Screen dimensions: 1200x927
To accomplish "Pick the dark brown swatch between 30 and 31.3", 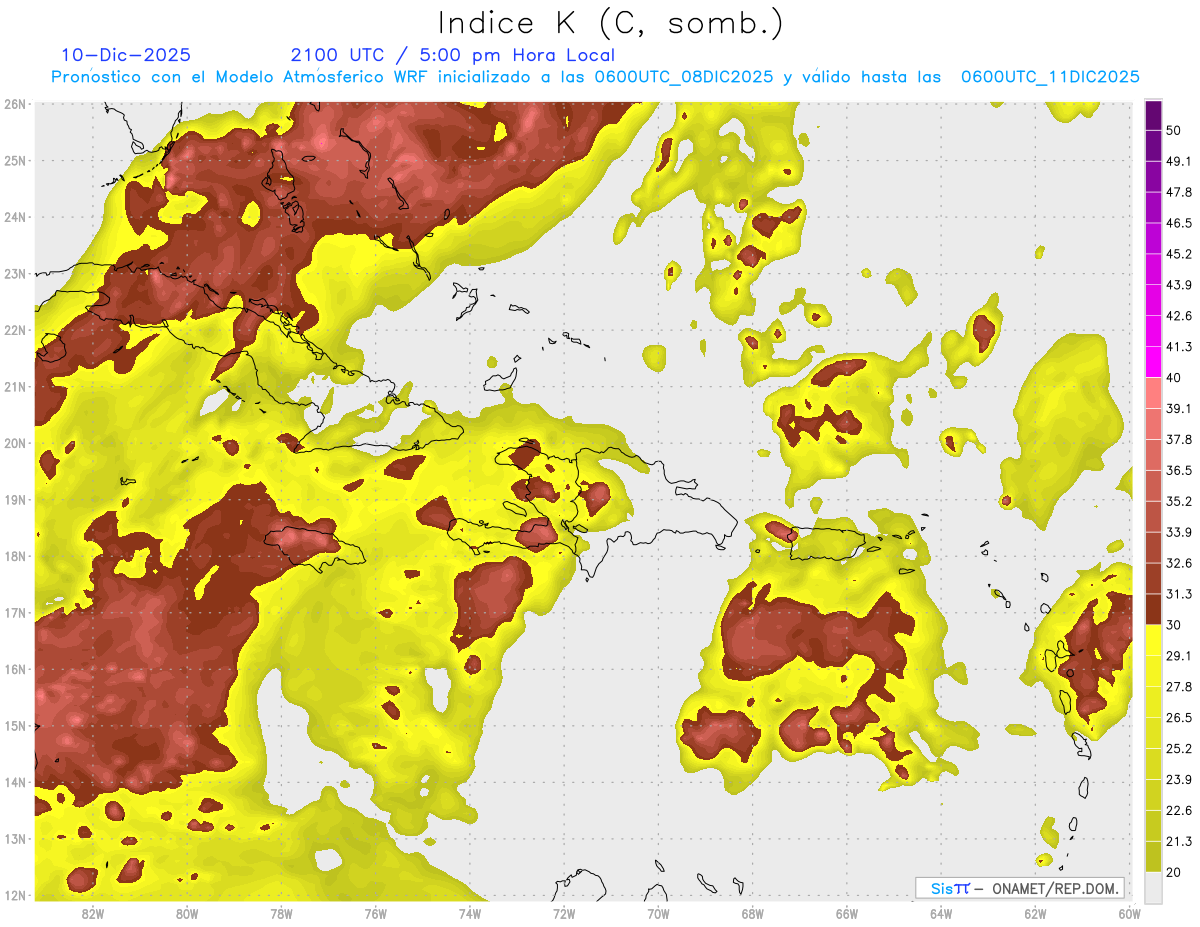I will (1154, 609).
